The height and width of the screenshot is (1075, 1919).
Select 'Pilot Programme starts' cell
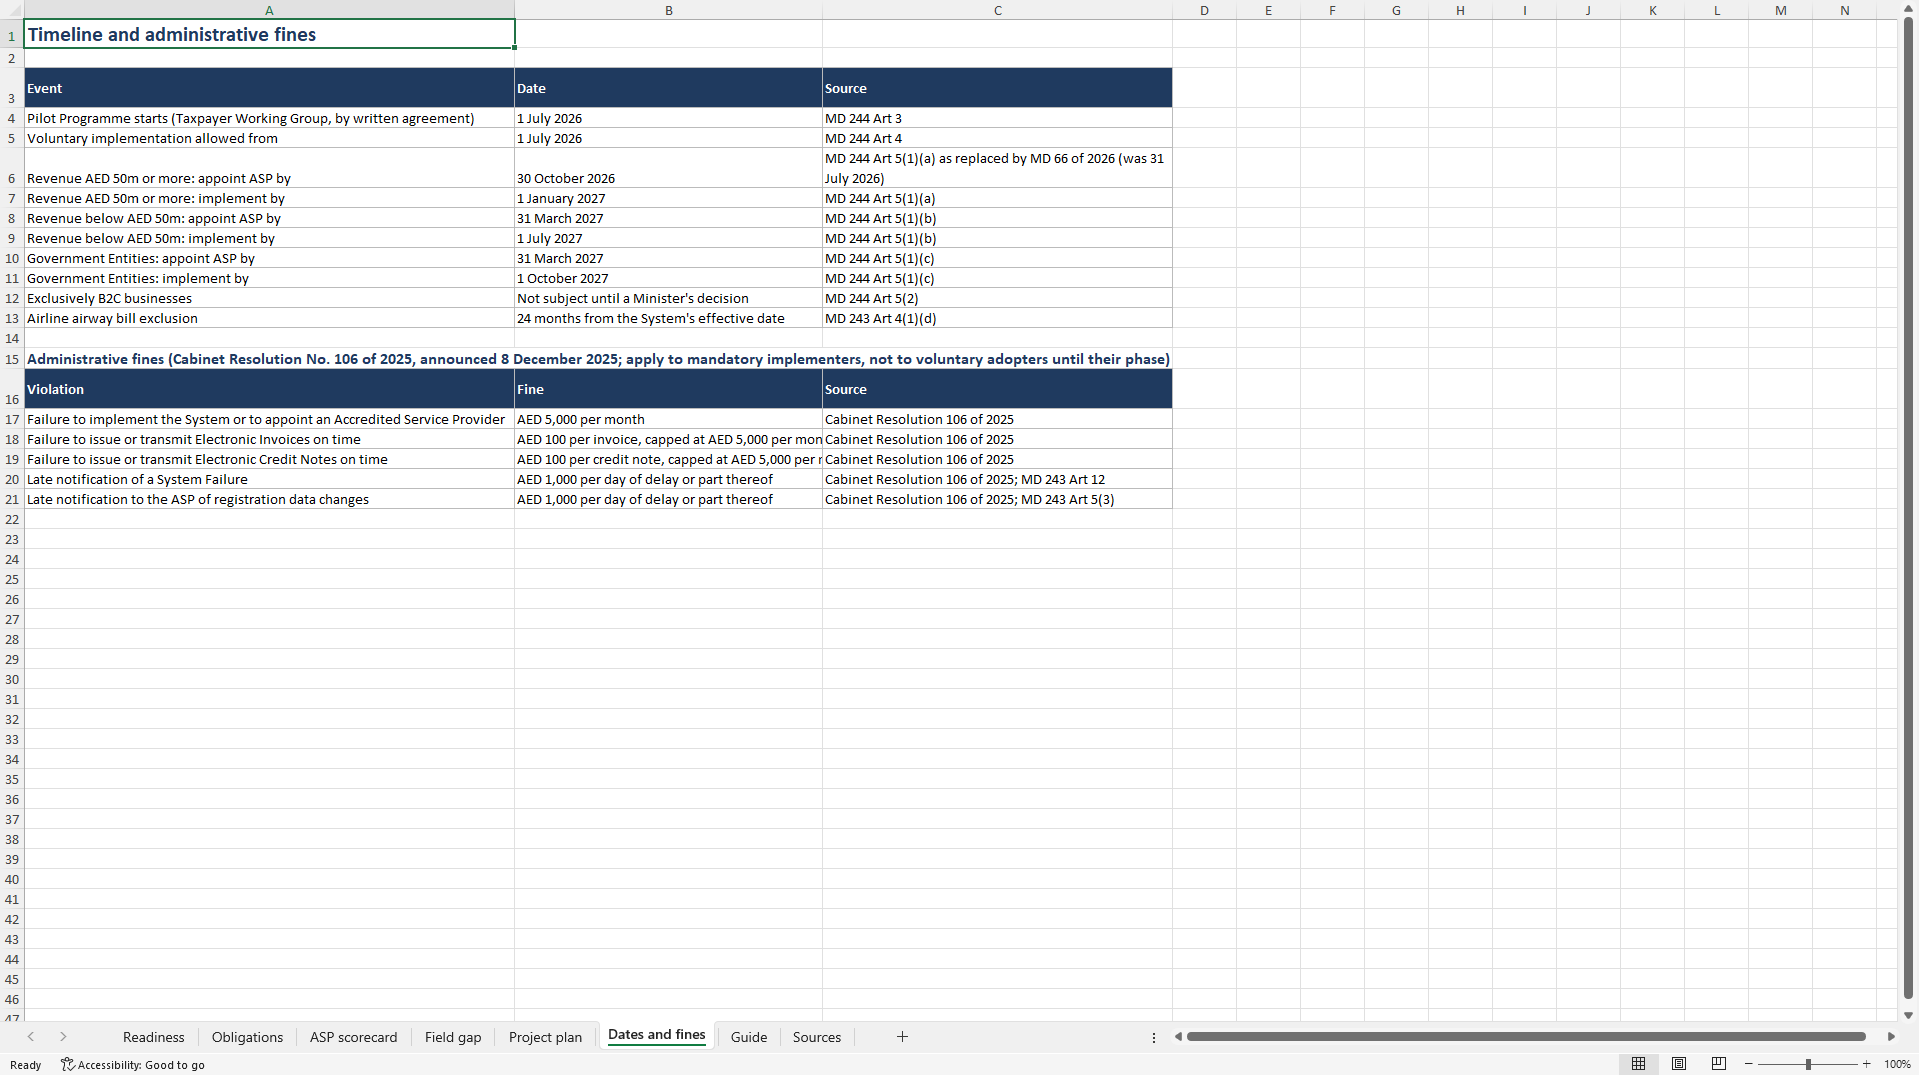(x=269, y=118)
